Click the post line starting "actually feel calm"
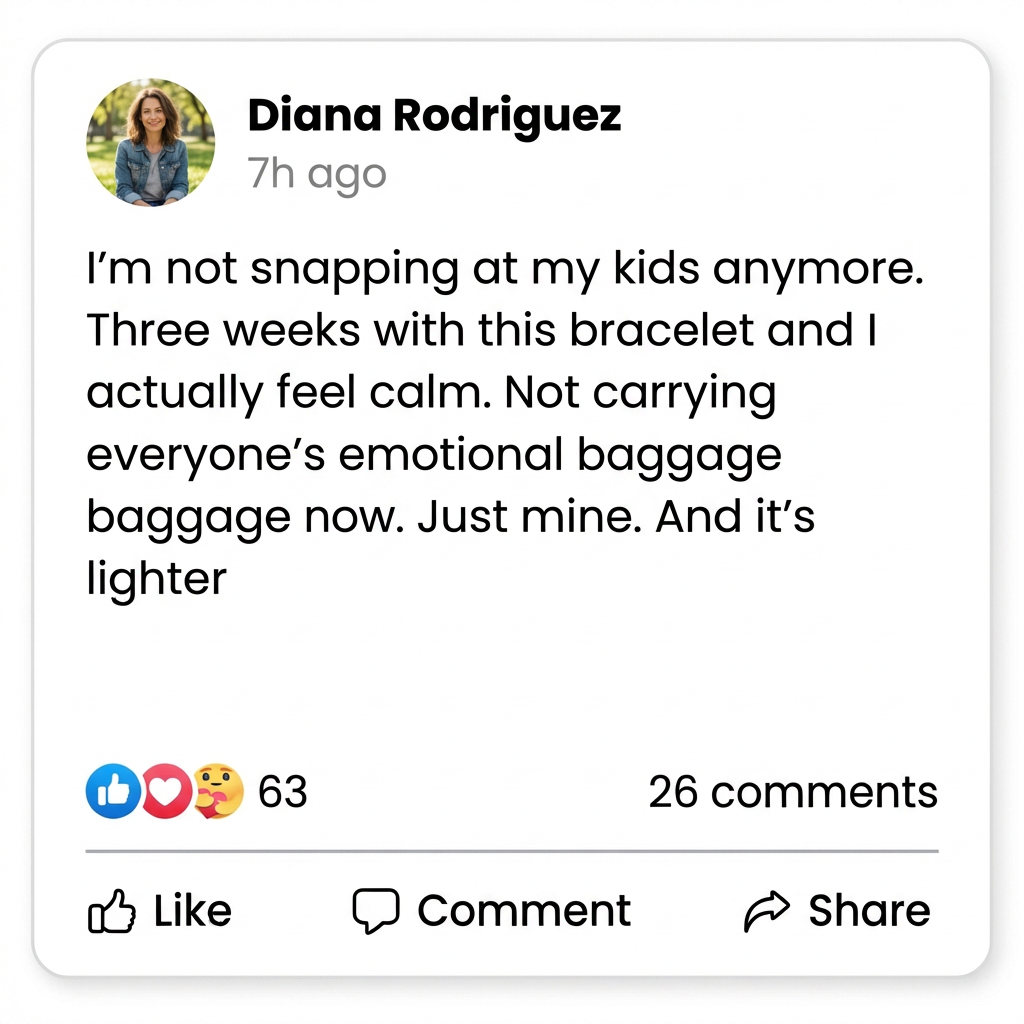1024x1024 pixels. pos(431,393)
